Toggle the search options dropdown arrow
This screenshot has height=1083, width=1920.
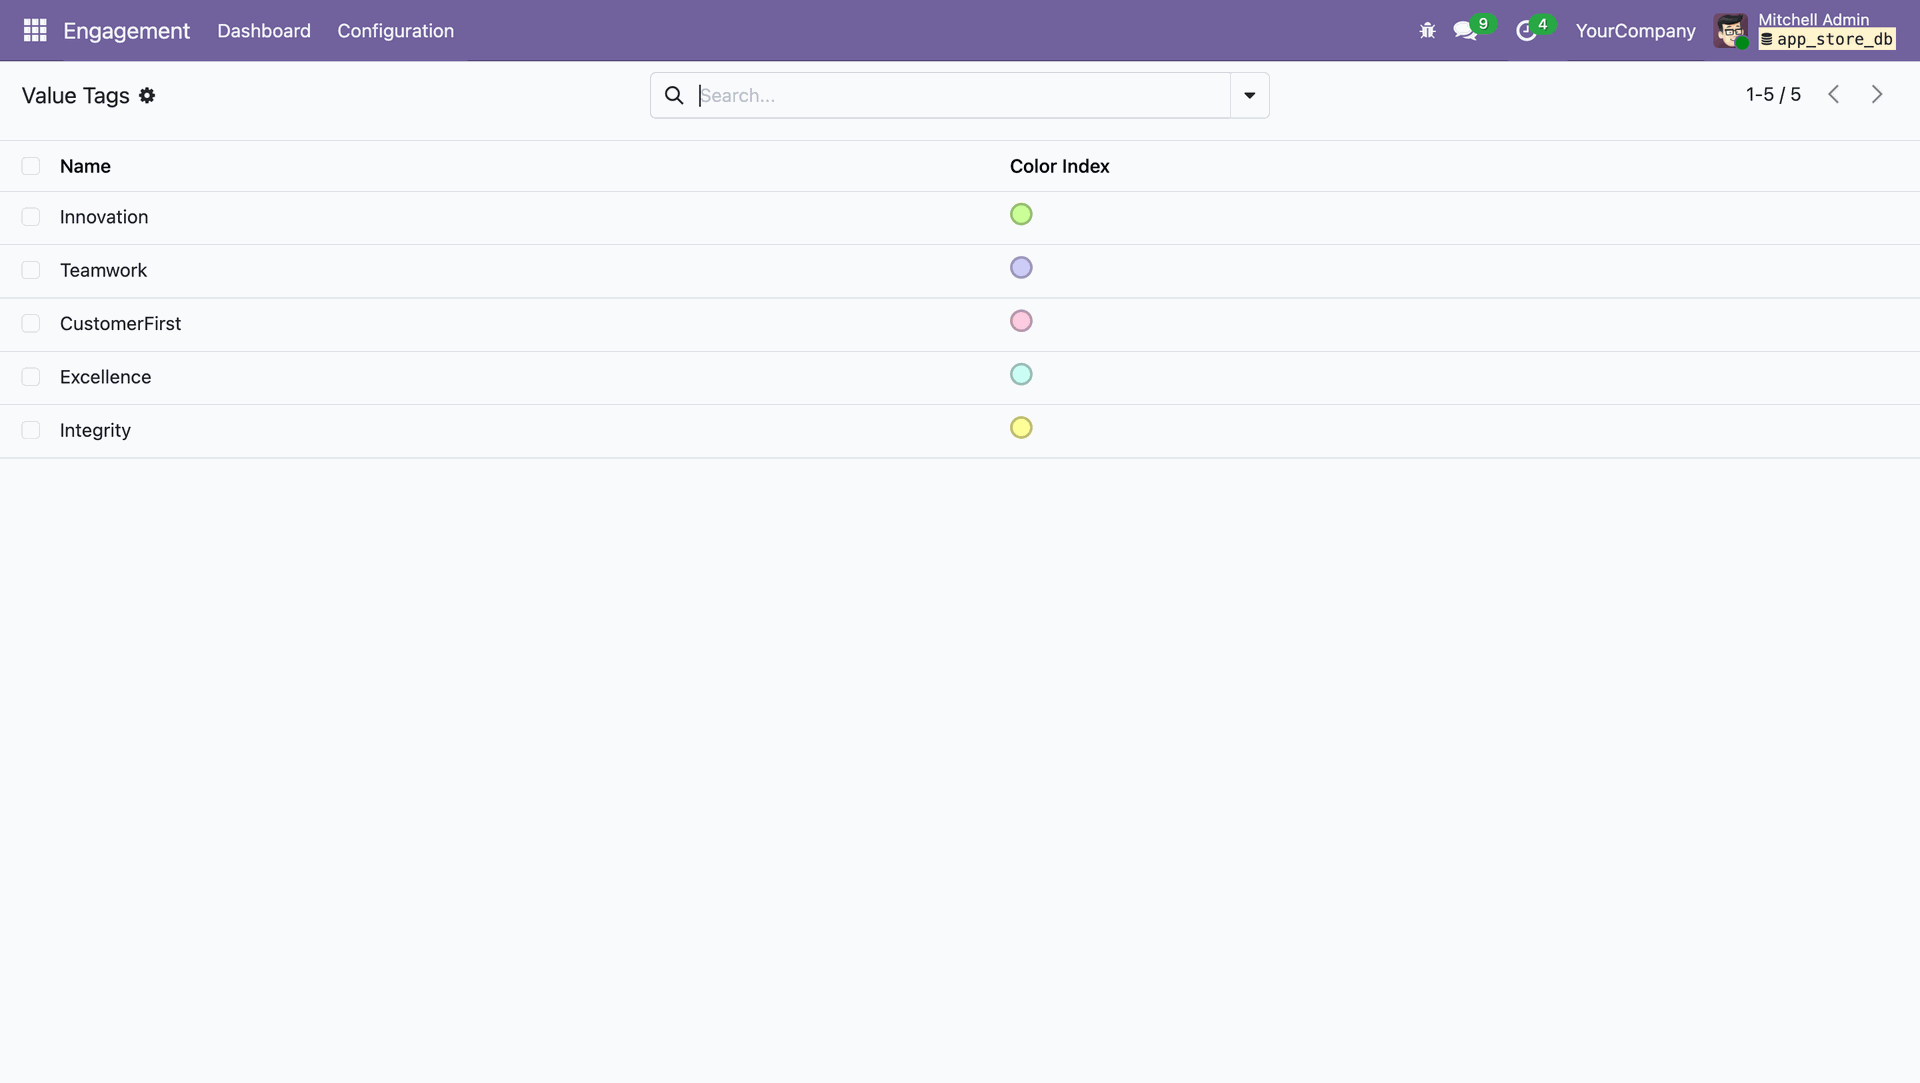(x=1249, y=95)
